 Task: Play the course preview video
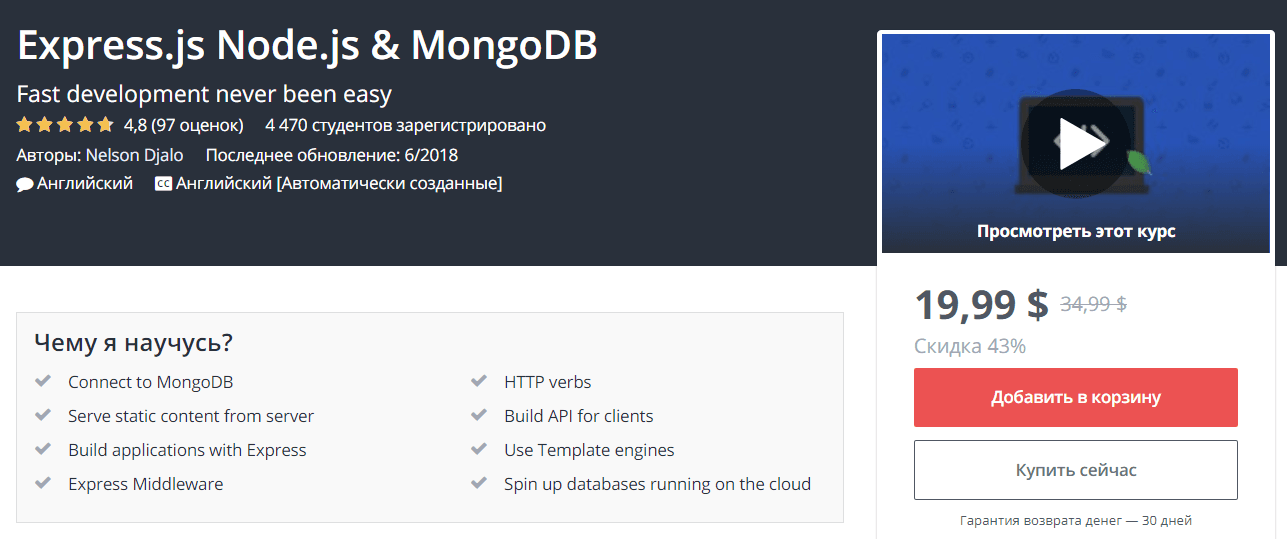pos(1076,146)
